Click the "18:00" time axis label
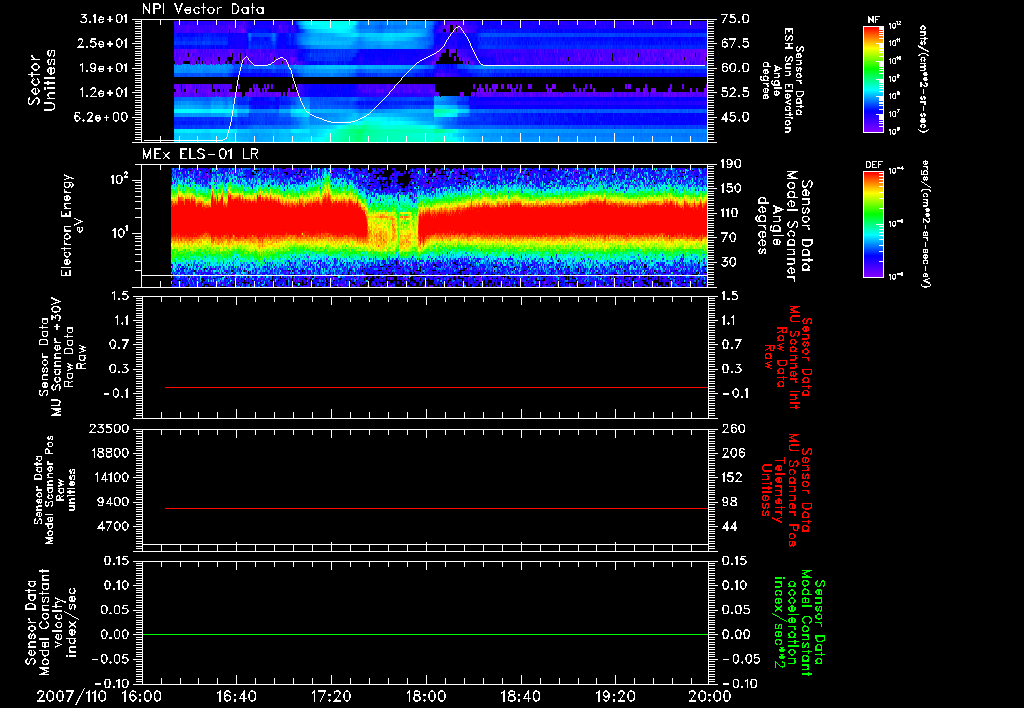This screenshot has height=708, width=1024. pos(426,696)
